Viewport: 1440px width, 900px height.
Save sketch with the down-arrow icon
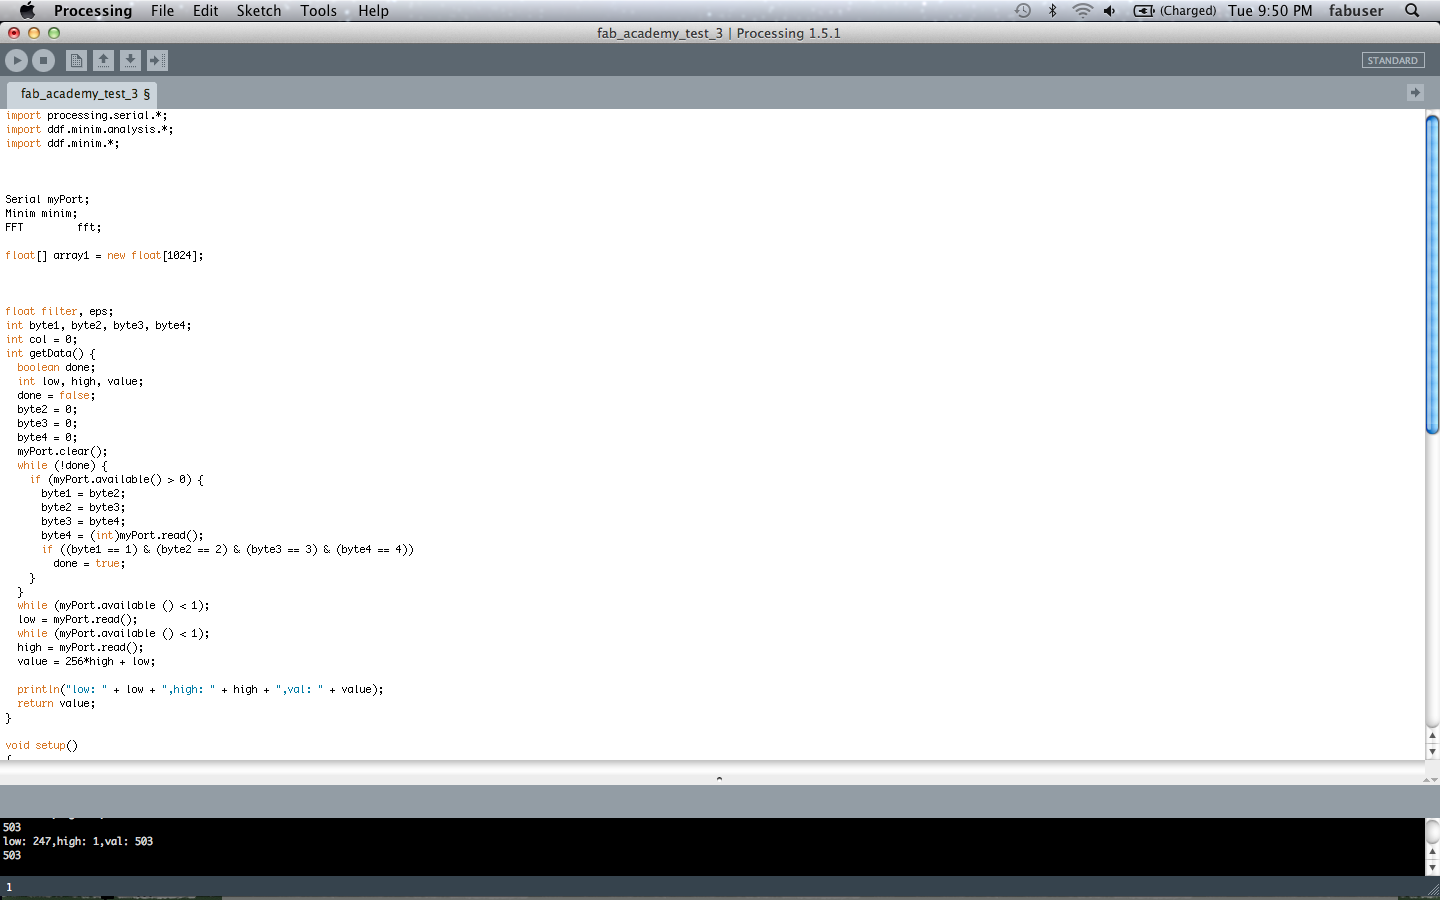coord(130,61)
